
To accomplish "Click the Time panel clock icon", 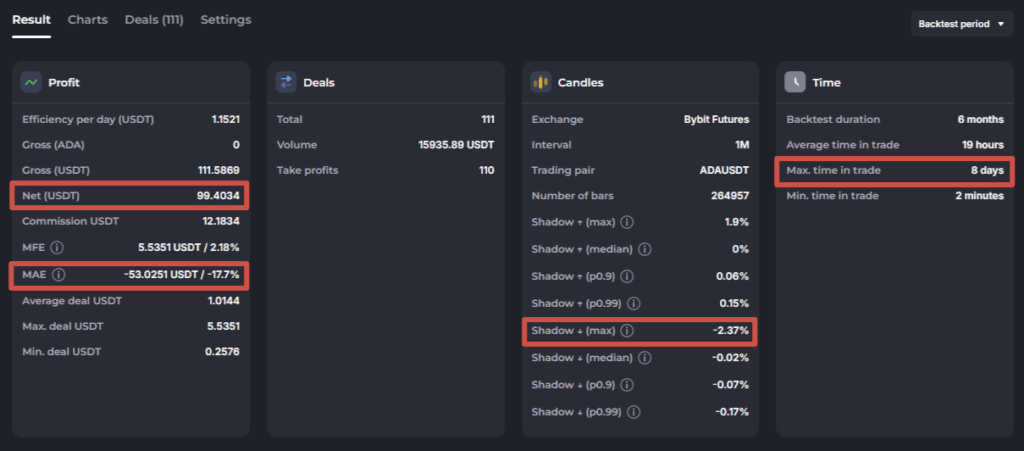I will (795, 82).
